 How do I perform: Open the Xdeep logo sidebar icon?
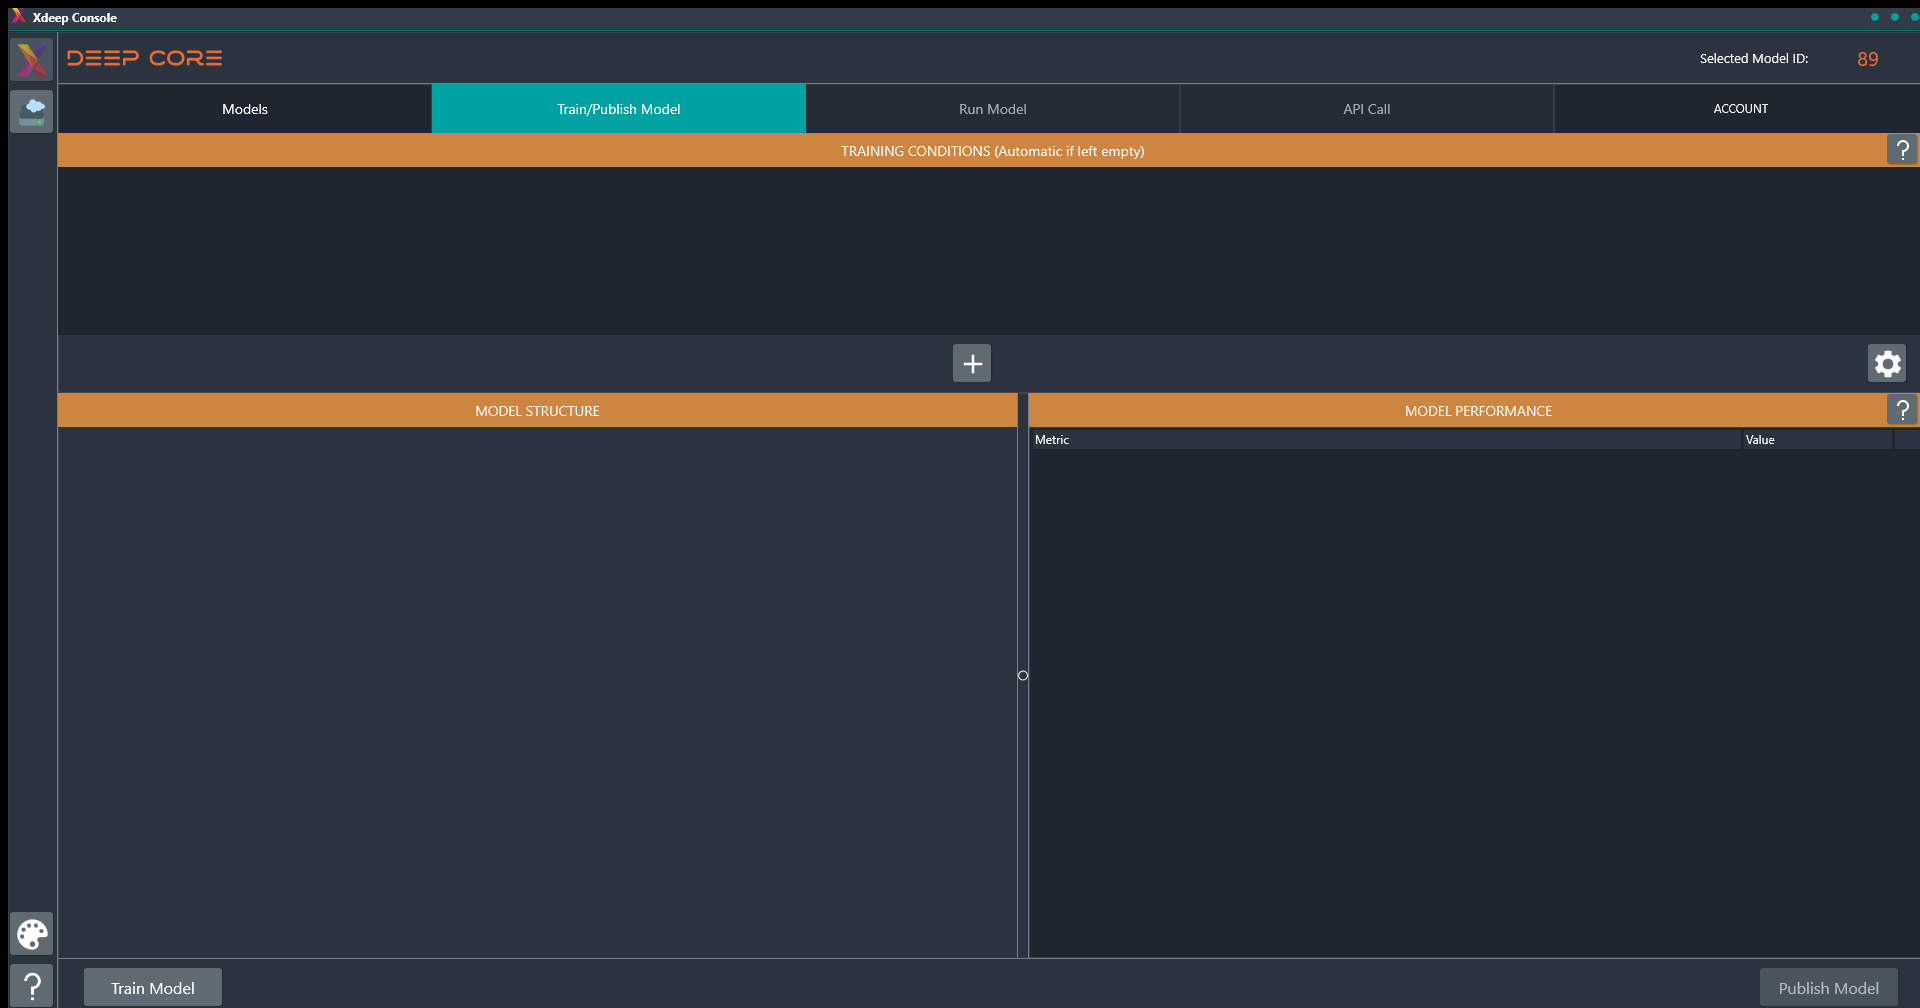pos(31,60)
